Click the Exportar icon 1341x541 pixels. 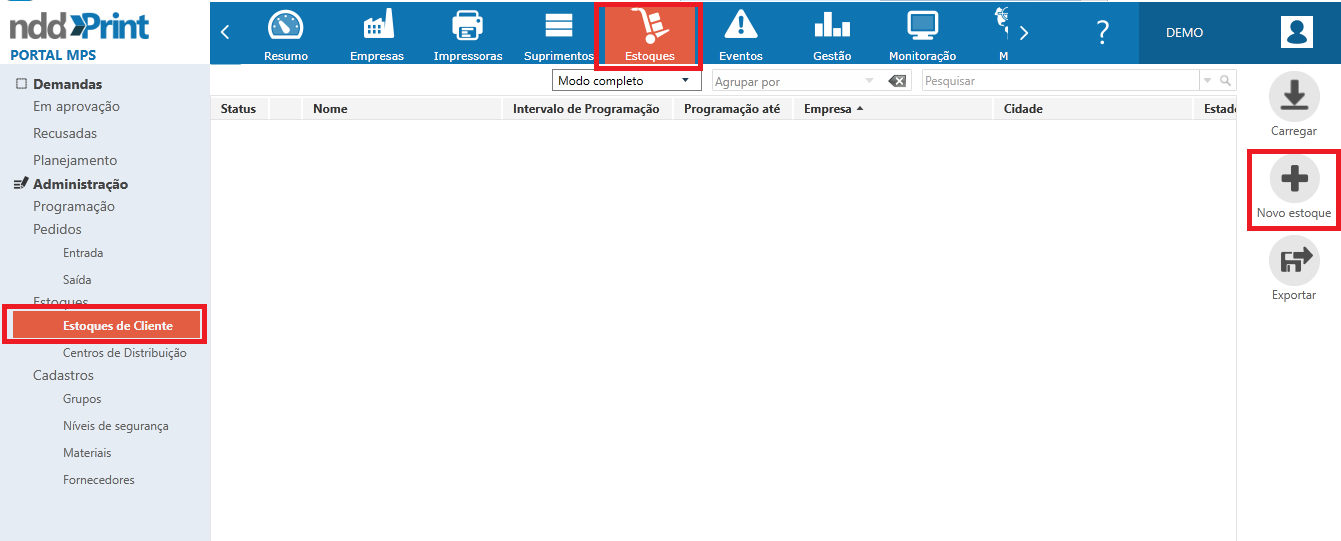[x=1293, y=262]
